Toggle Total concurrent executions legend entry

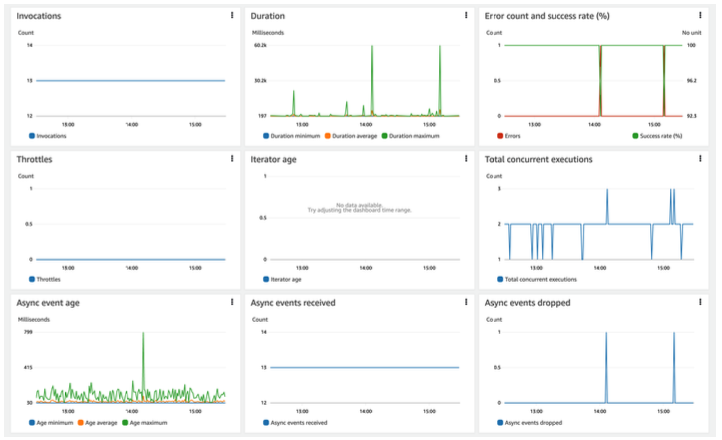click(x=537, y=279)
